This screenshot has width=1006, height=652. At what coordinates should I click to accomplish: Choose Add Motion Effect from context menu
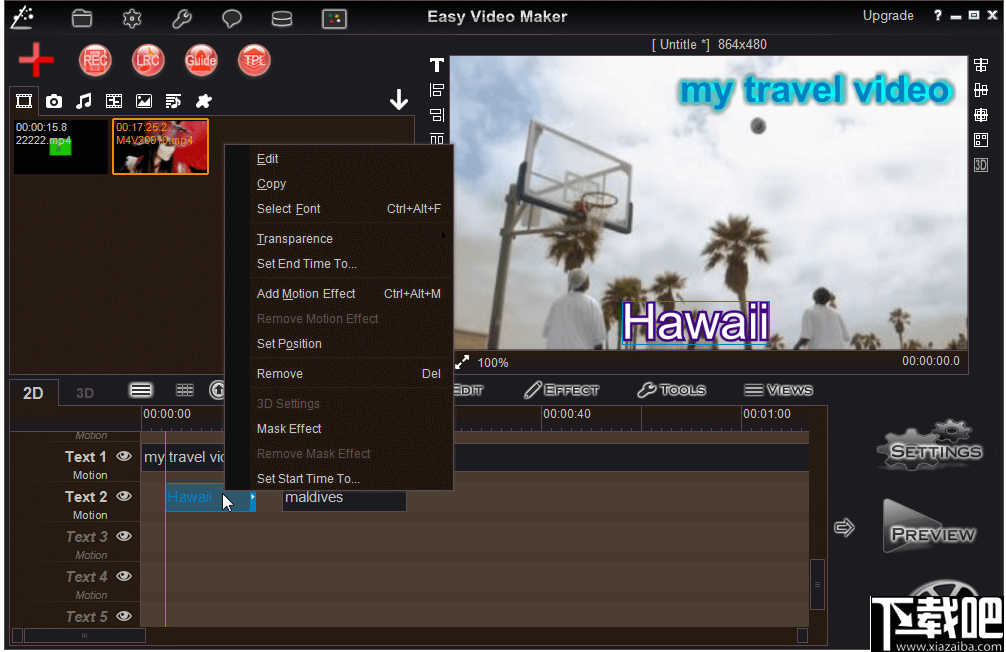(306, 293)
